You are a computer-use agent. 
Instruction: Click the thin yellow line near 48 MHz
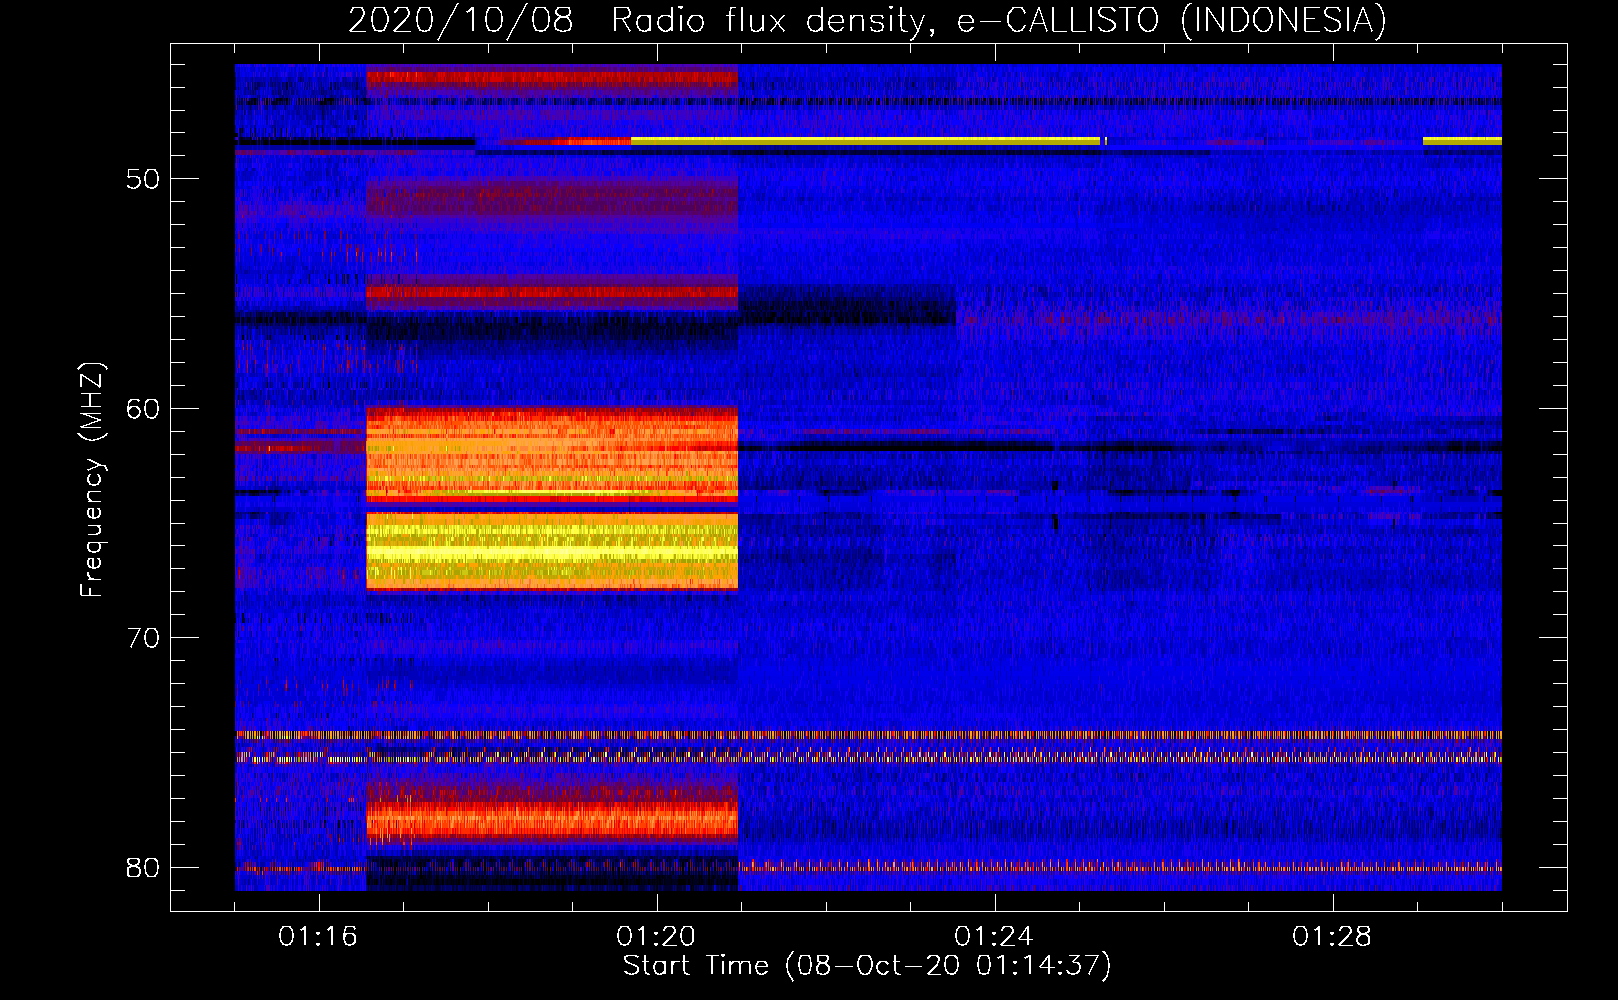click(x=866, y=141)
